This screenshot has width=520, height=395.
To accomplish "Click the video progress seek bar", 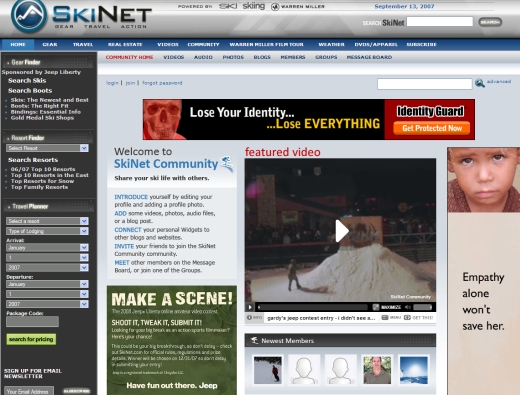I will pos(313,307).
